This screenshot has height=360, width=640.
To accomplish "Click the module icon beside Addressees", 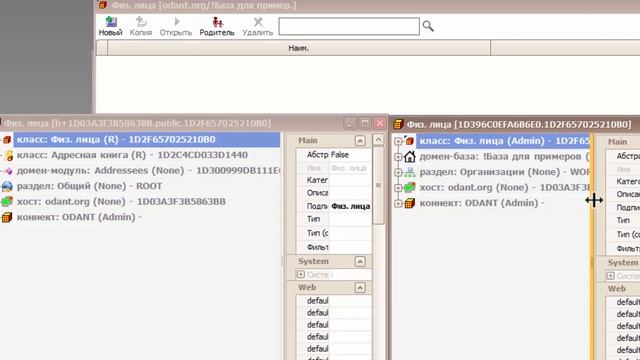I will coord(8,171).
